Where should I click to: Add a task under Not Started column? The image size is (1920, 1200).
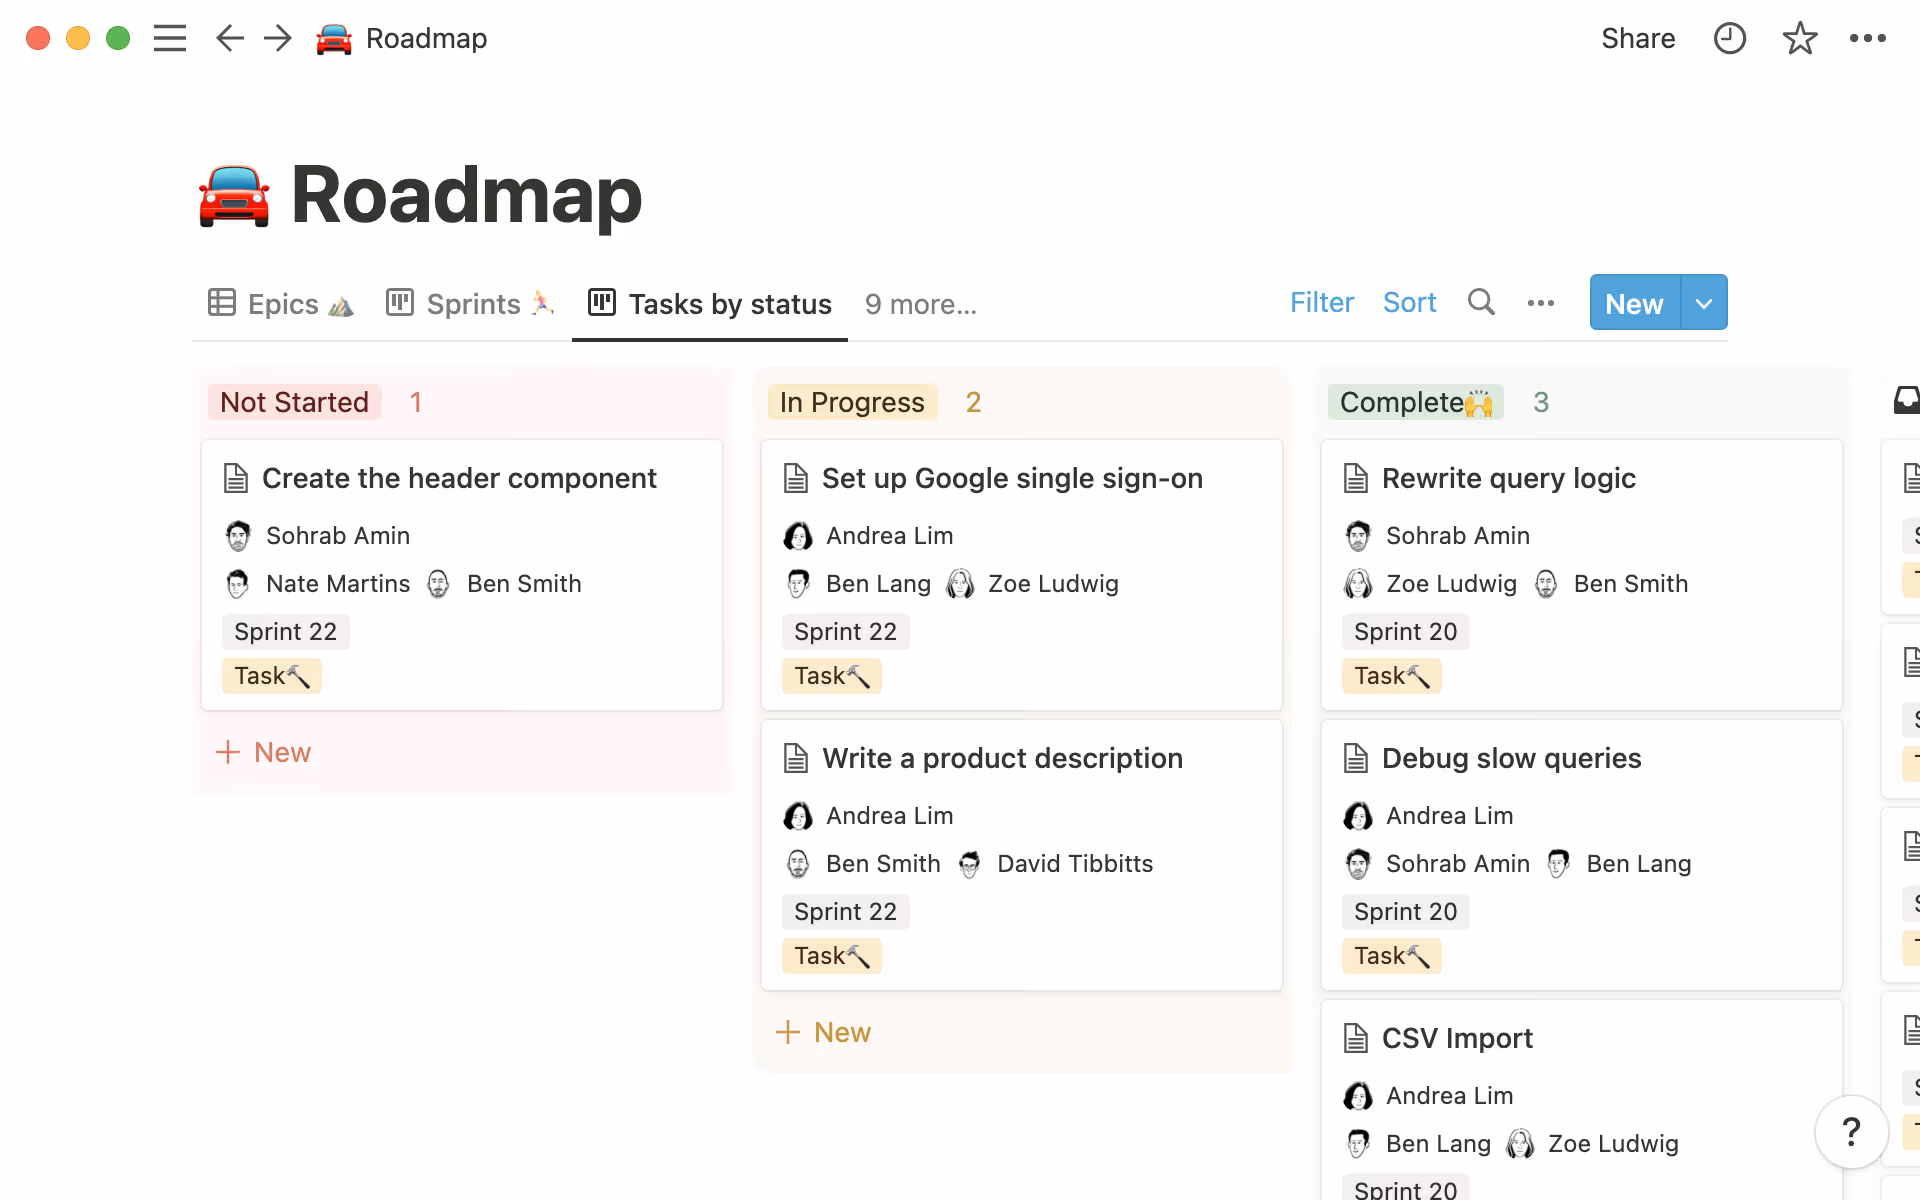(x=262, y=752)
